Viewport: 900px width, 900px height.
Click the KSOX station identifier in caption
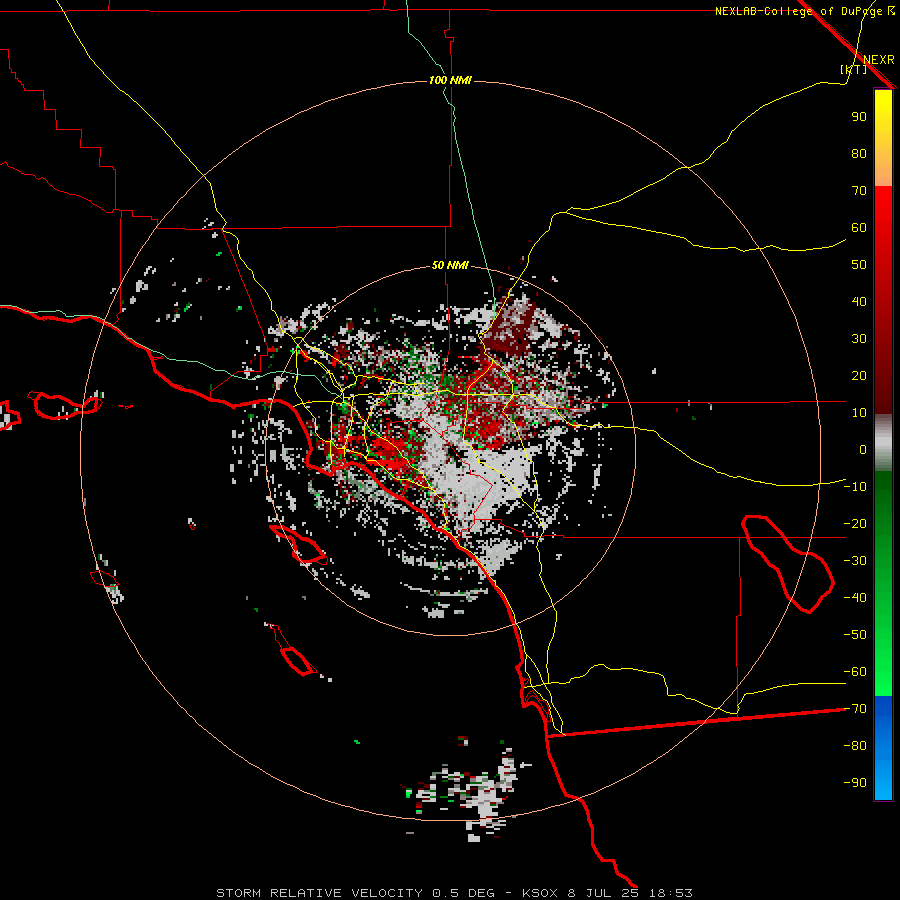click(540, 893)
